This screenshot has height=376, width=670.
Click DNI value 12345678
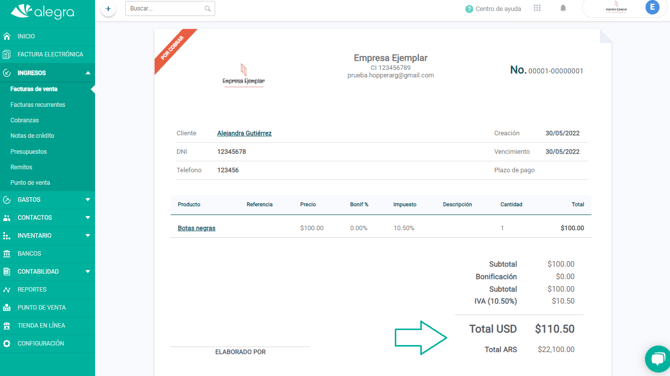click(x=232, y=152)
